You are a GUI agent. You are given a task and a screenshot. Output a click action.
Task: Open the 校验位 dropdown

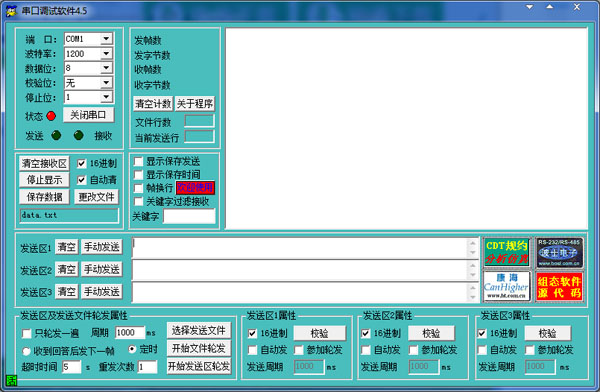coord(106,83)
